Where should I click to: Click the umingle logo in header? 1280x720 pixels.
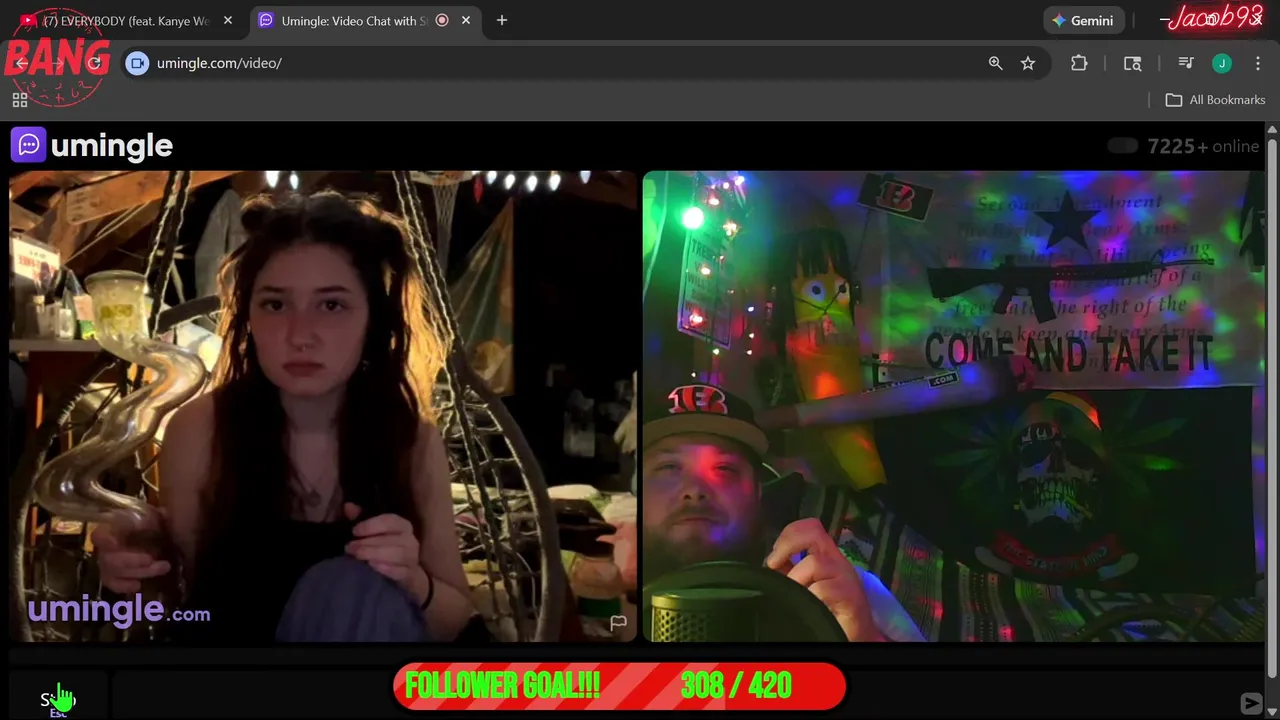92,146
